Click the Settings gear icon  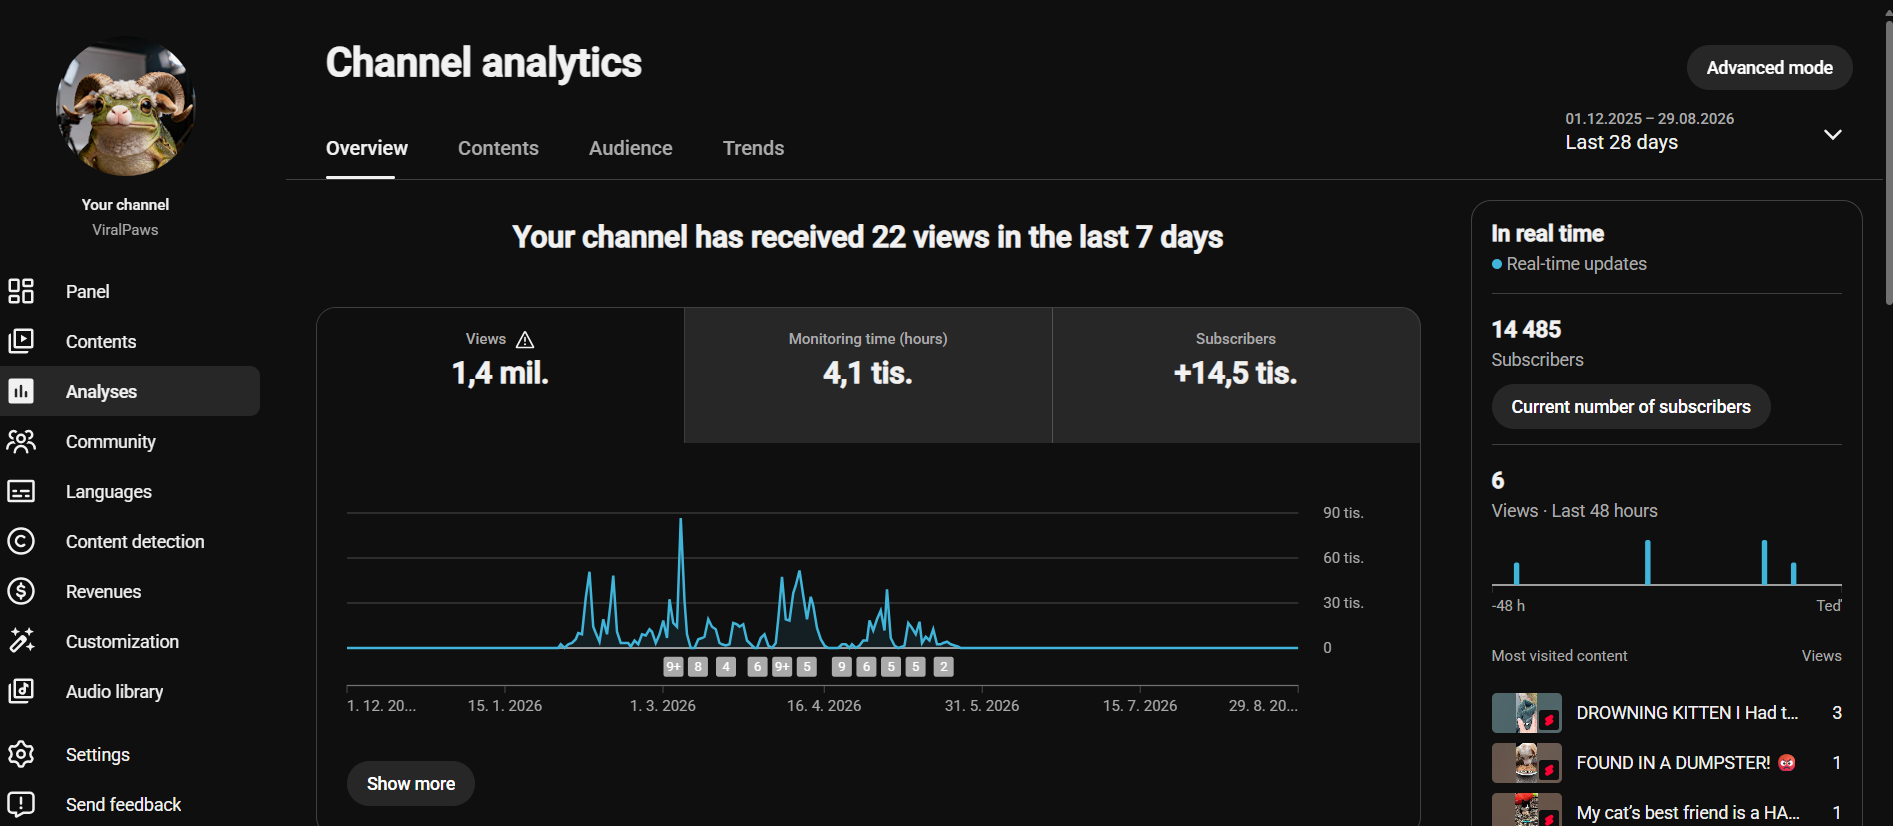[21, 754]
